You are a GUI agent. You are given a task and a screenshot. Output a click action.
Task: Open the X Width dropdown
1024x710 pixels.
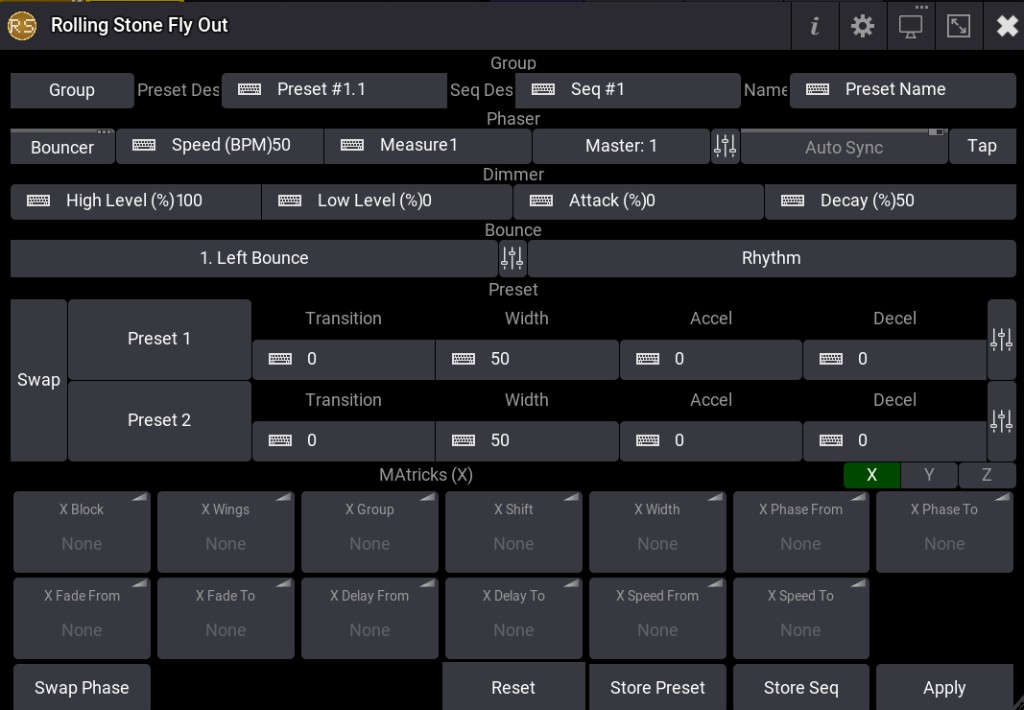pos(658,532)
